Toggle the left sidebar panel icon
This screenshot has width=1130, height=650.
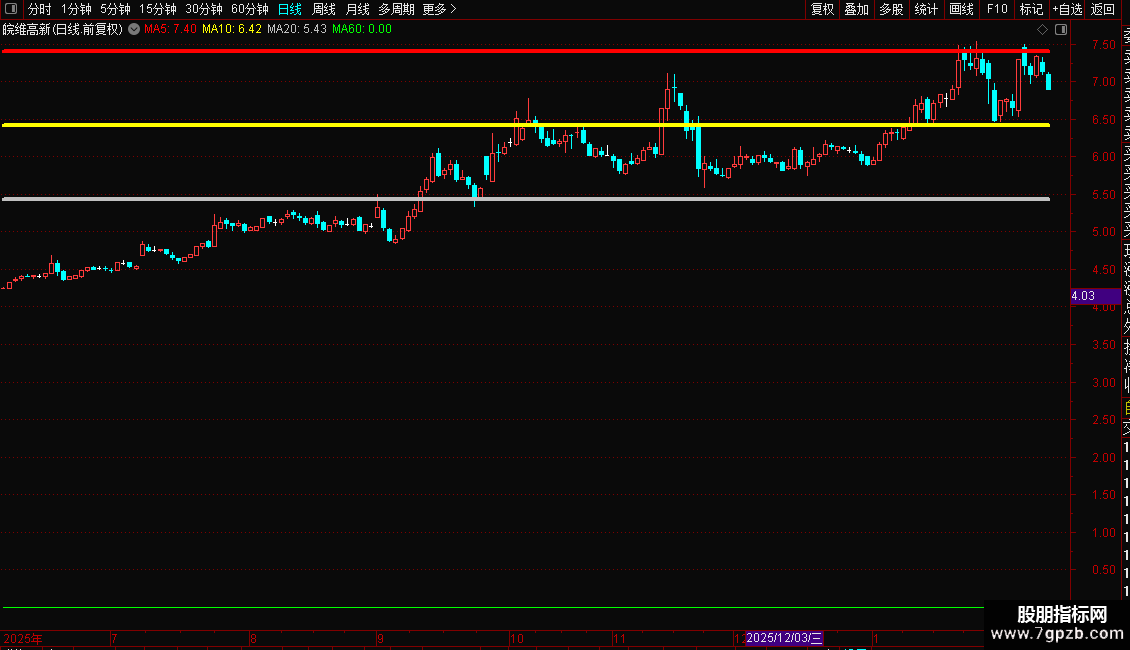click(11, 9)
